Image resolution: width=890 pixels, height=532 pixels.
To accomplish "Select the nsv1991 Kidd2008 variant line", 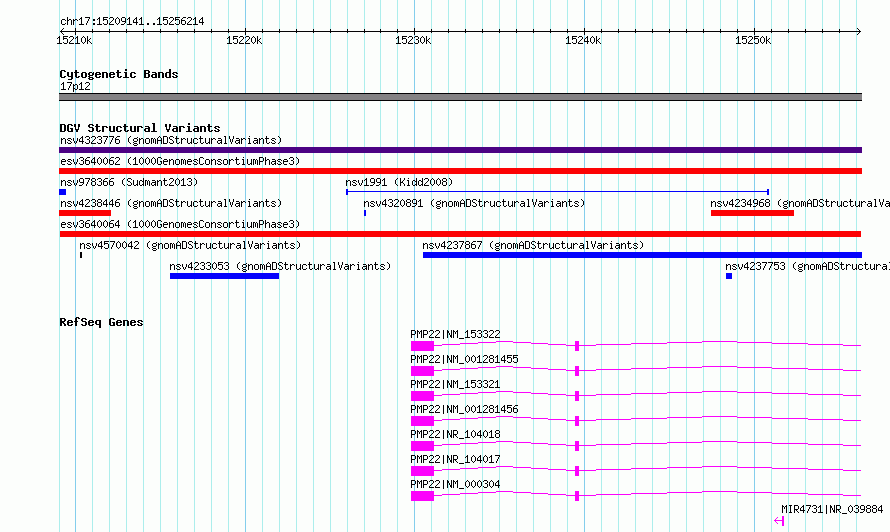I will [557, 192].
